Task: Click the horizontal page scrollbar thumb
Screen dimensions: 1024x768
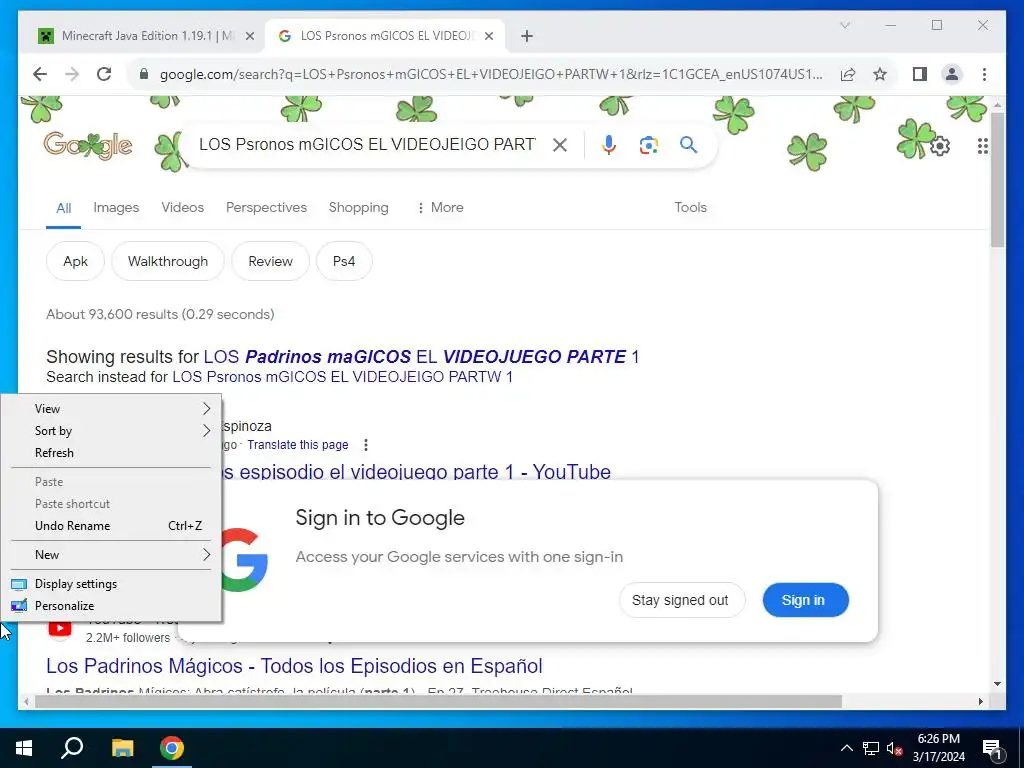Action: (x=438, y=701)
